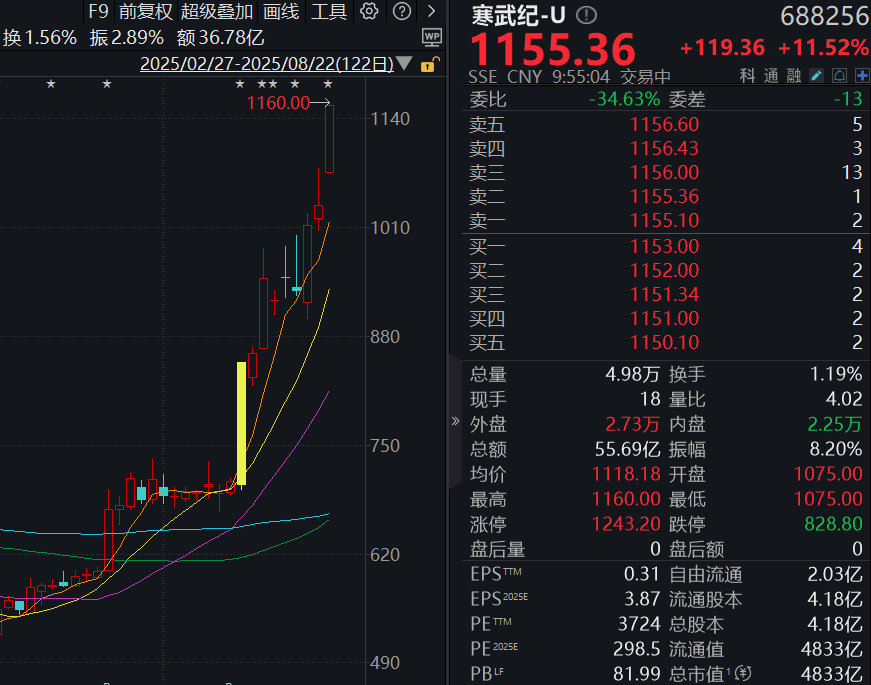Click the 委比 value -34.63%

click(x=624, y=99)
